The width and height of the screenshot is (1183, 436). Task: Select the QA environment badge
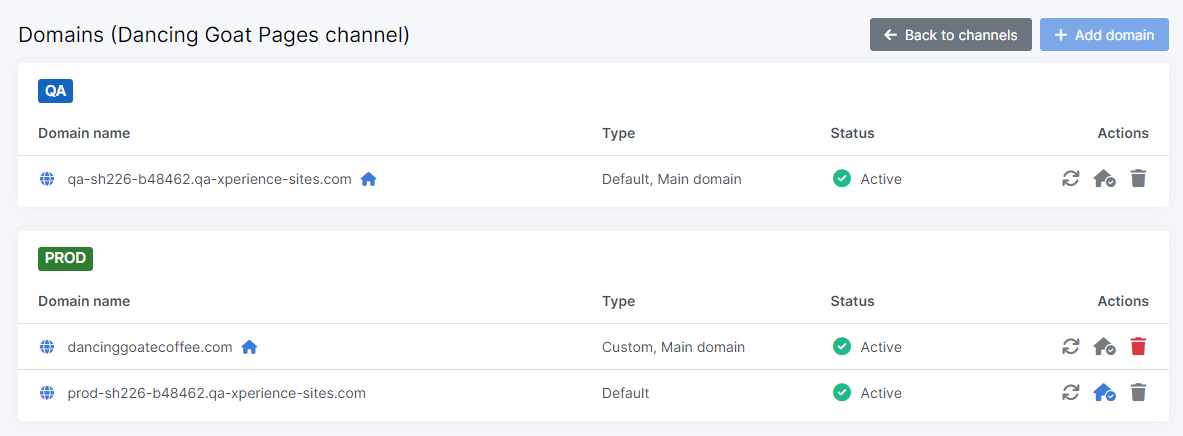click(56, 90)
